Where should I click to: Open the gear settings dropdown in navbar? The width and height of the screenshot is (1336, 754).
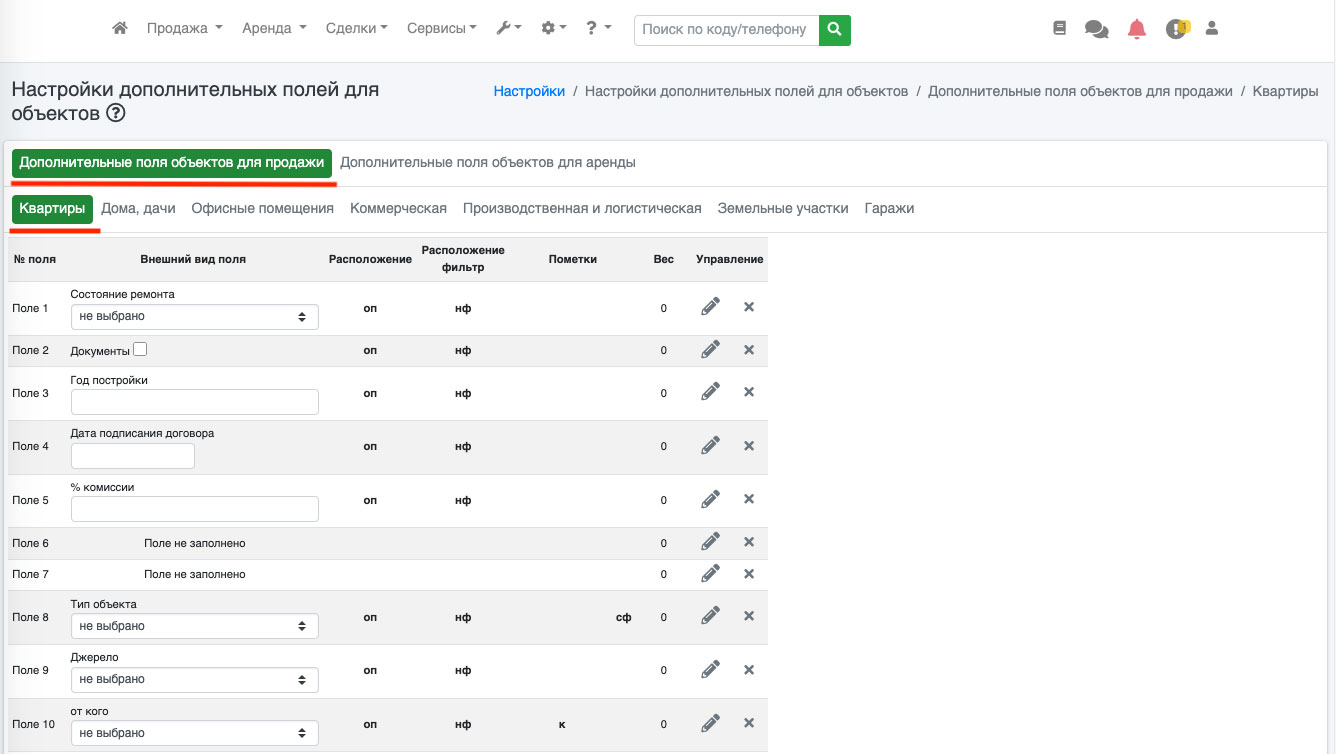[553, 29]
